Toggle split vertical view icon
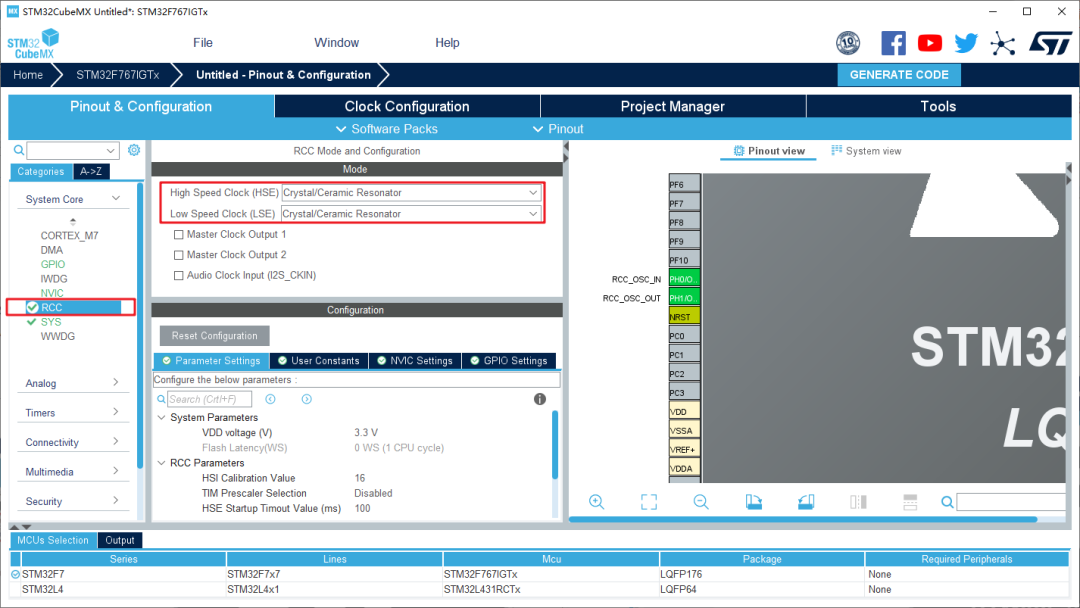The height and width of the screenshot is (608, 1080). [x=858, y=502]
